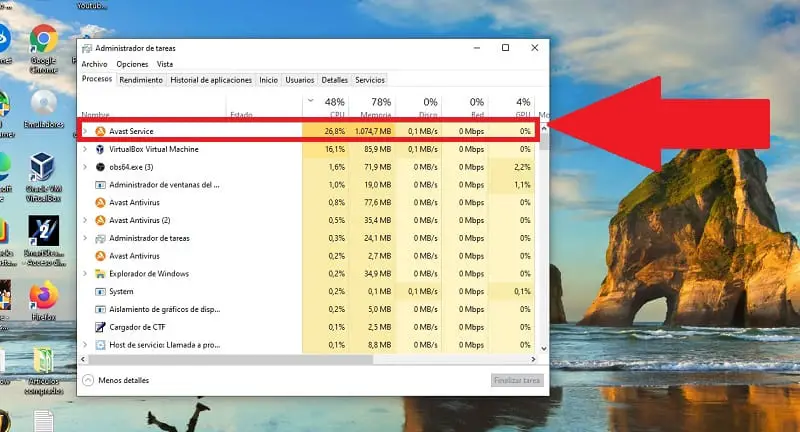Image resolution: width=800 pixels, height=432 pixels.
Task: Switch to the Rendimiento tab
Action: [141, 80]
